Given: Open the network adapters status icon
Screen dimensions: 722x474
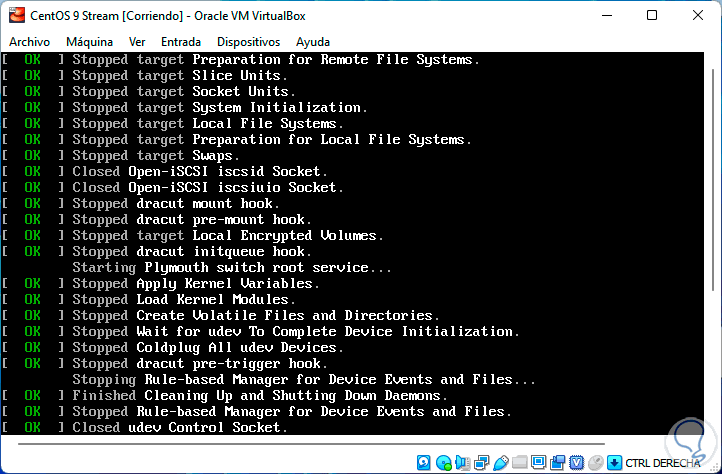Looking at the screenshot, I should 482,462.
